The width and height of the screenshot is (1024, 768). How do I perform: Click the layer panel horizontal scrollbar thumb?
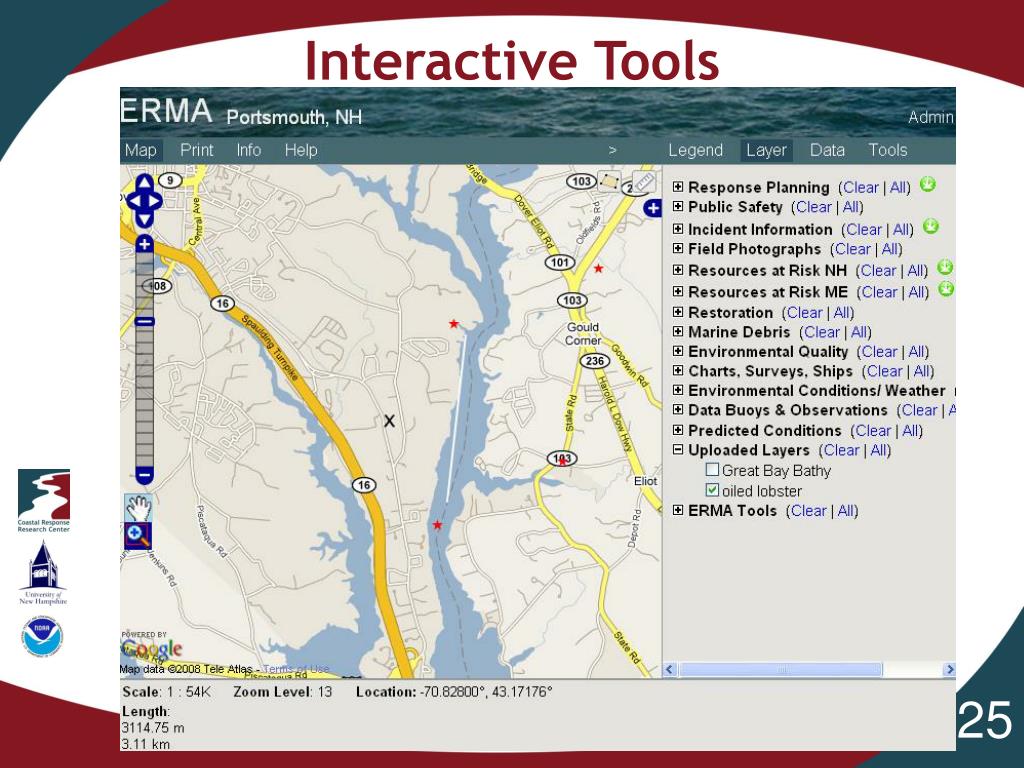coord(780,669)
